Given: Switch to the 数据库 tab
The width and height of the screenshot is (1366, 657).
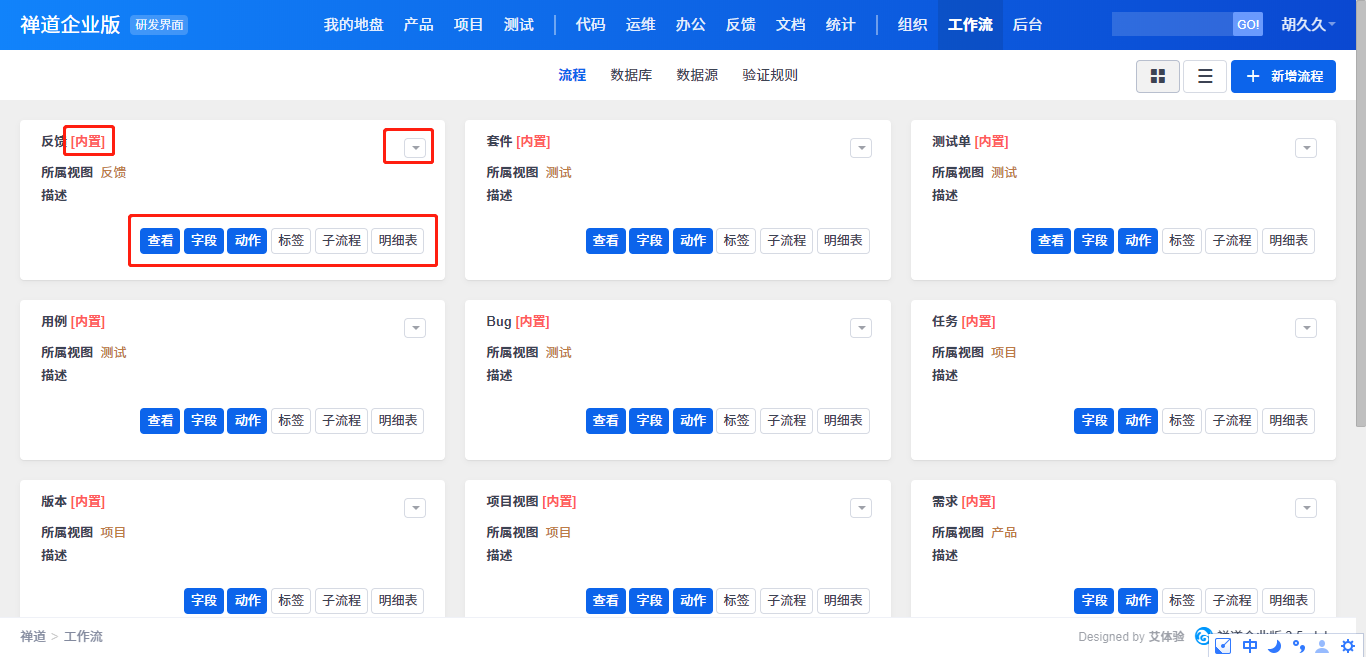Looking at the screenshot, I should point(631,75).
